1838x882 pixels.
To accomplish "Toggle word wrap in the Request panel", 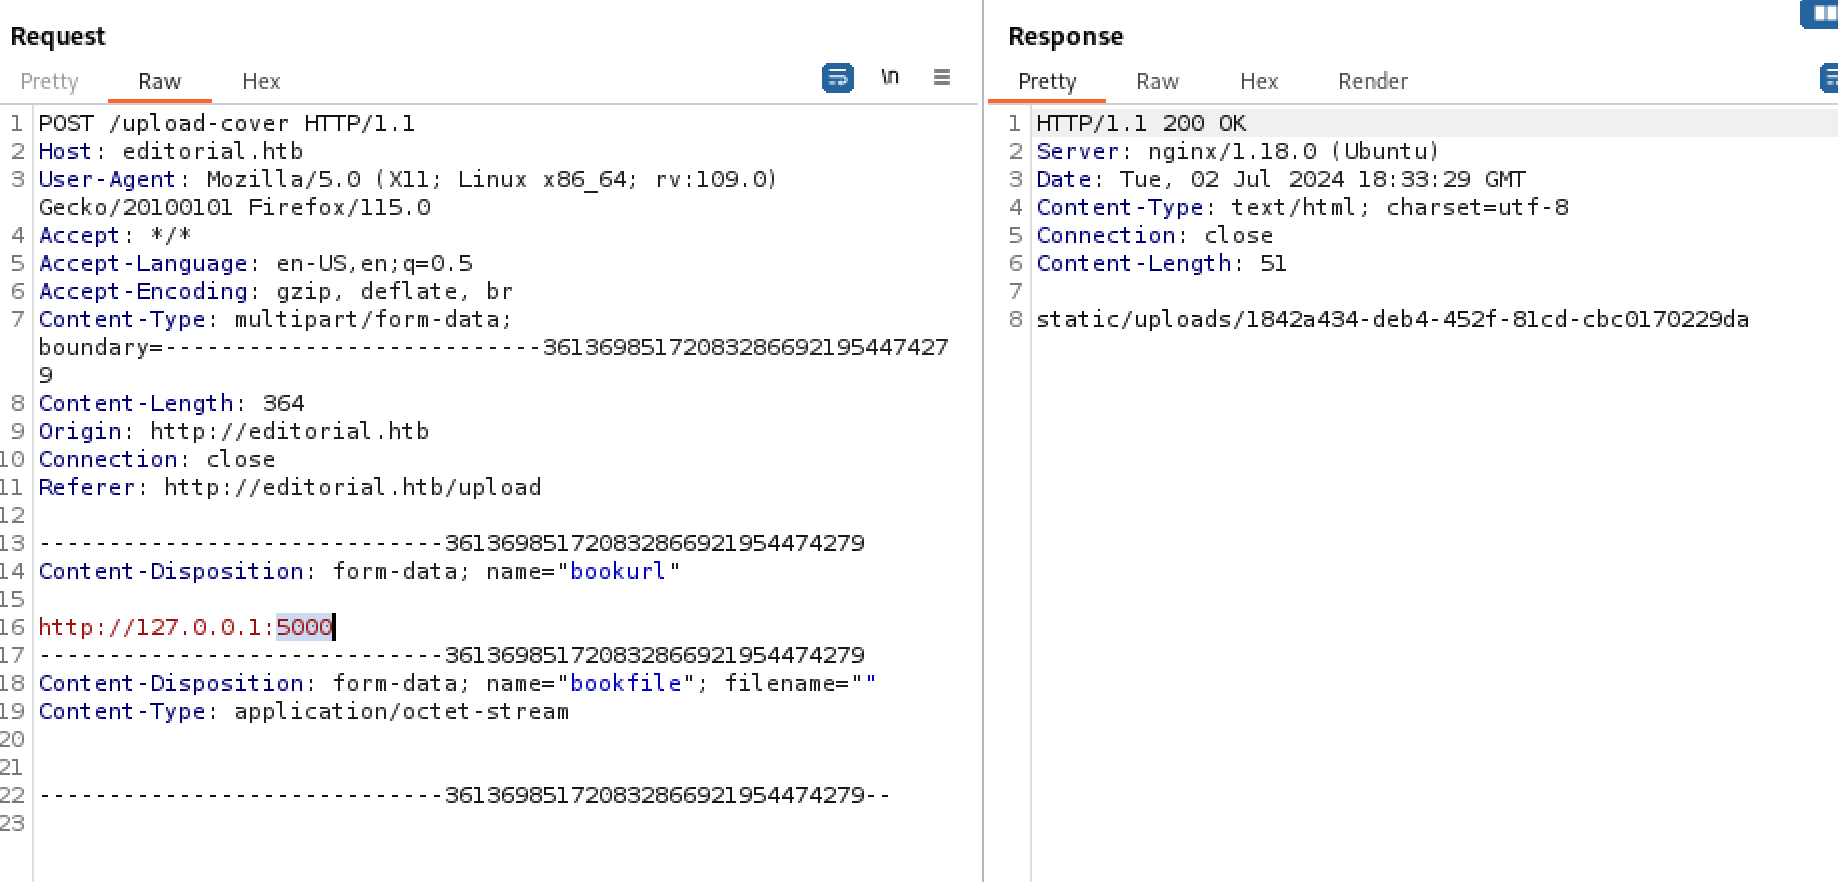I will (x=837, y=78).
